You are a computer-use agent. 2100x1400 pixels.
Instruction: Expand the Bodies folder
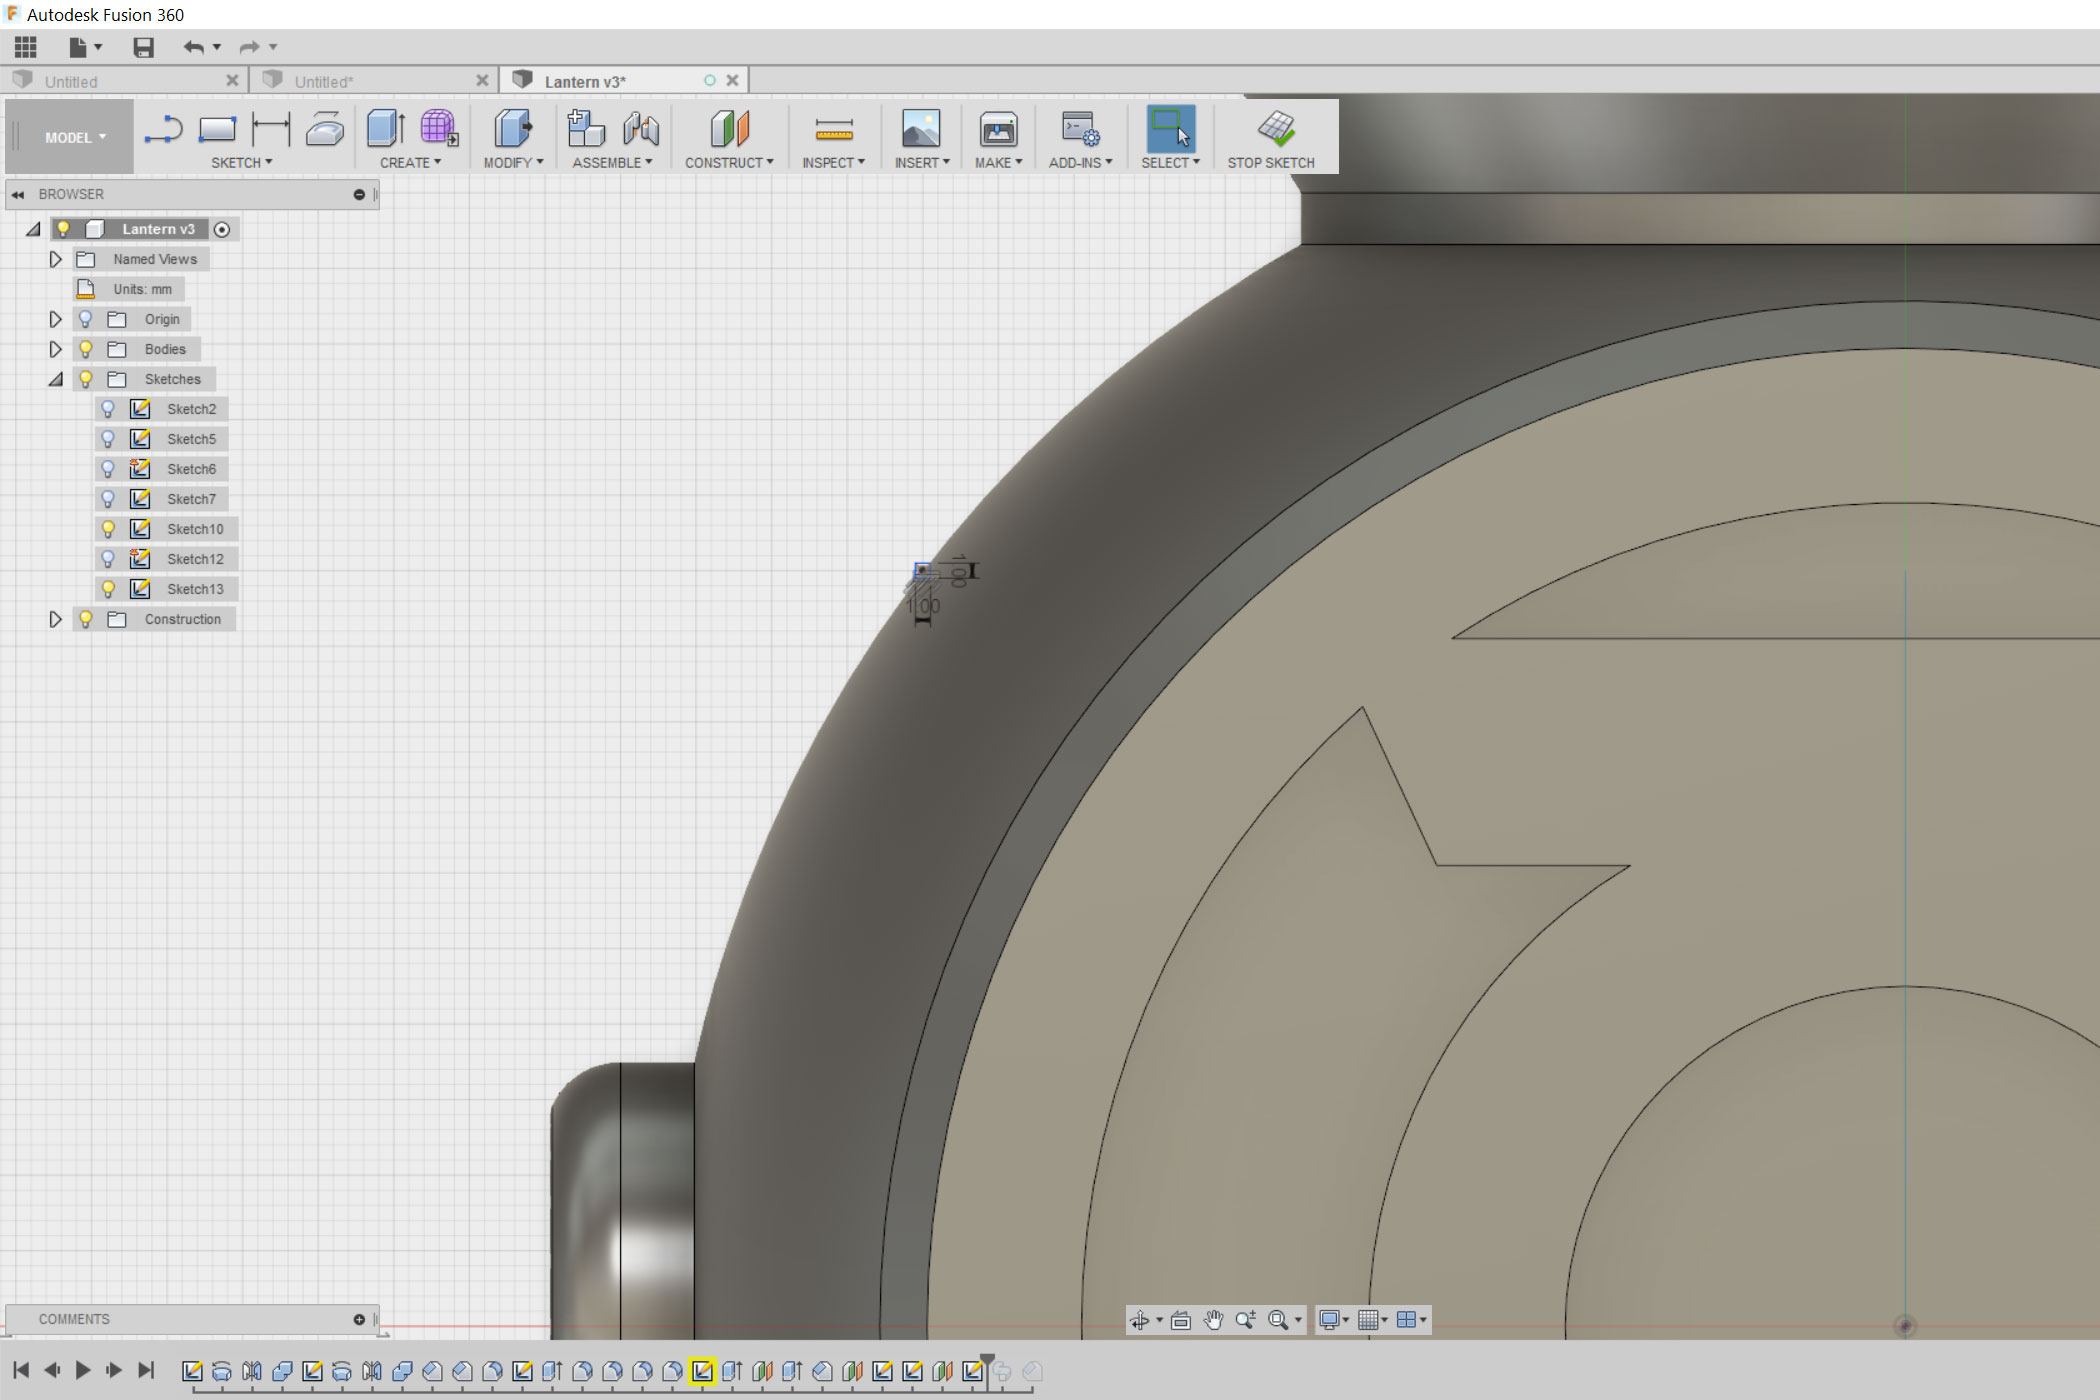(56, 349)
